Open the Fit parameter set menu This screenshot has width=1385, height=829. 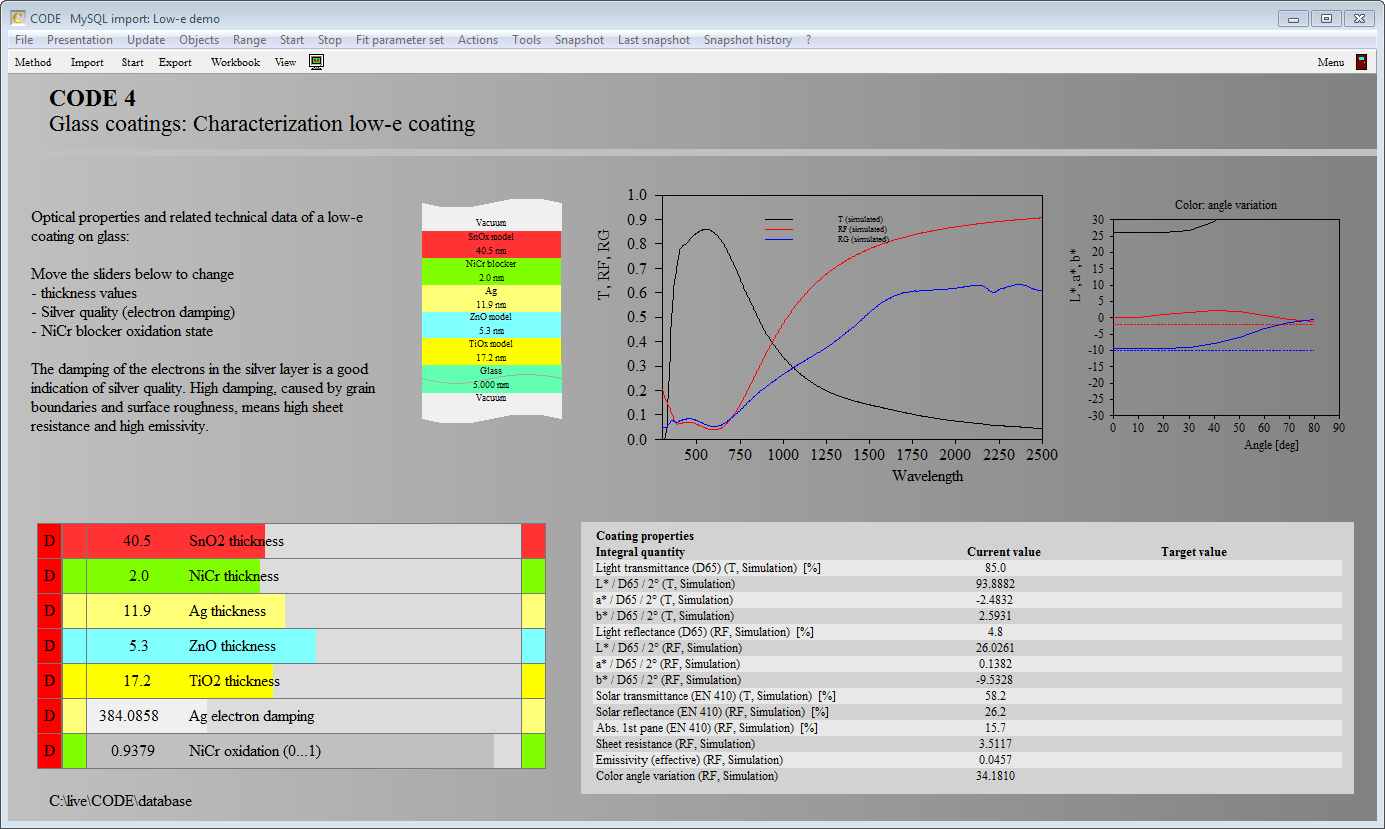(399, 40)
